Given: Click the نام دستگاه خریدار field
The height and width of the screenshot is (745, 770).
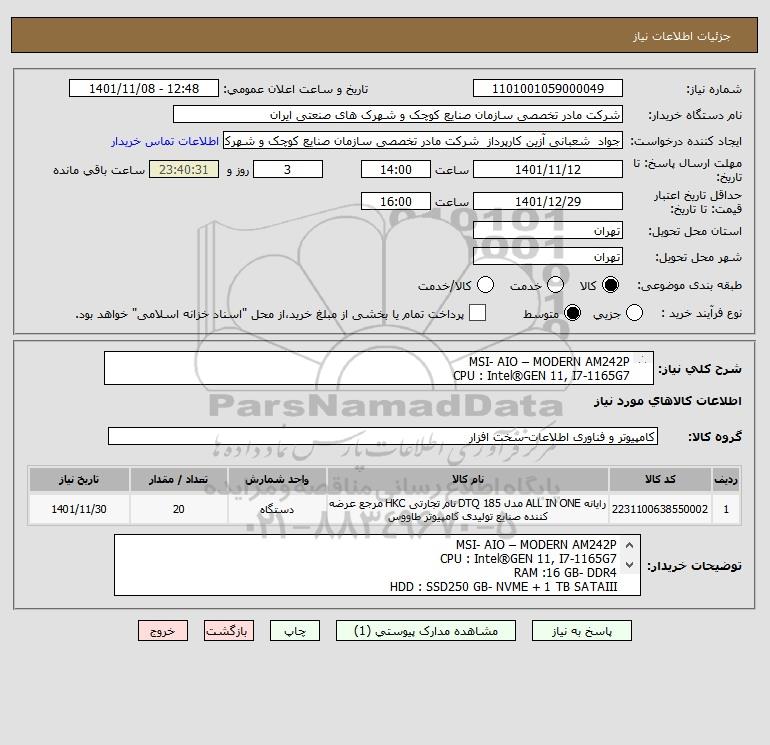Looking at the screenshot, I should pyautogui.click(x=398, y=114).
